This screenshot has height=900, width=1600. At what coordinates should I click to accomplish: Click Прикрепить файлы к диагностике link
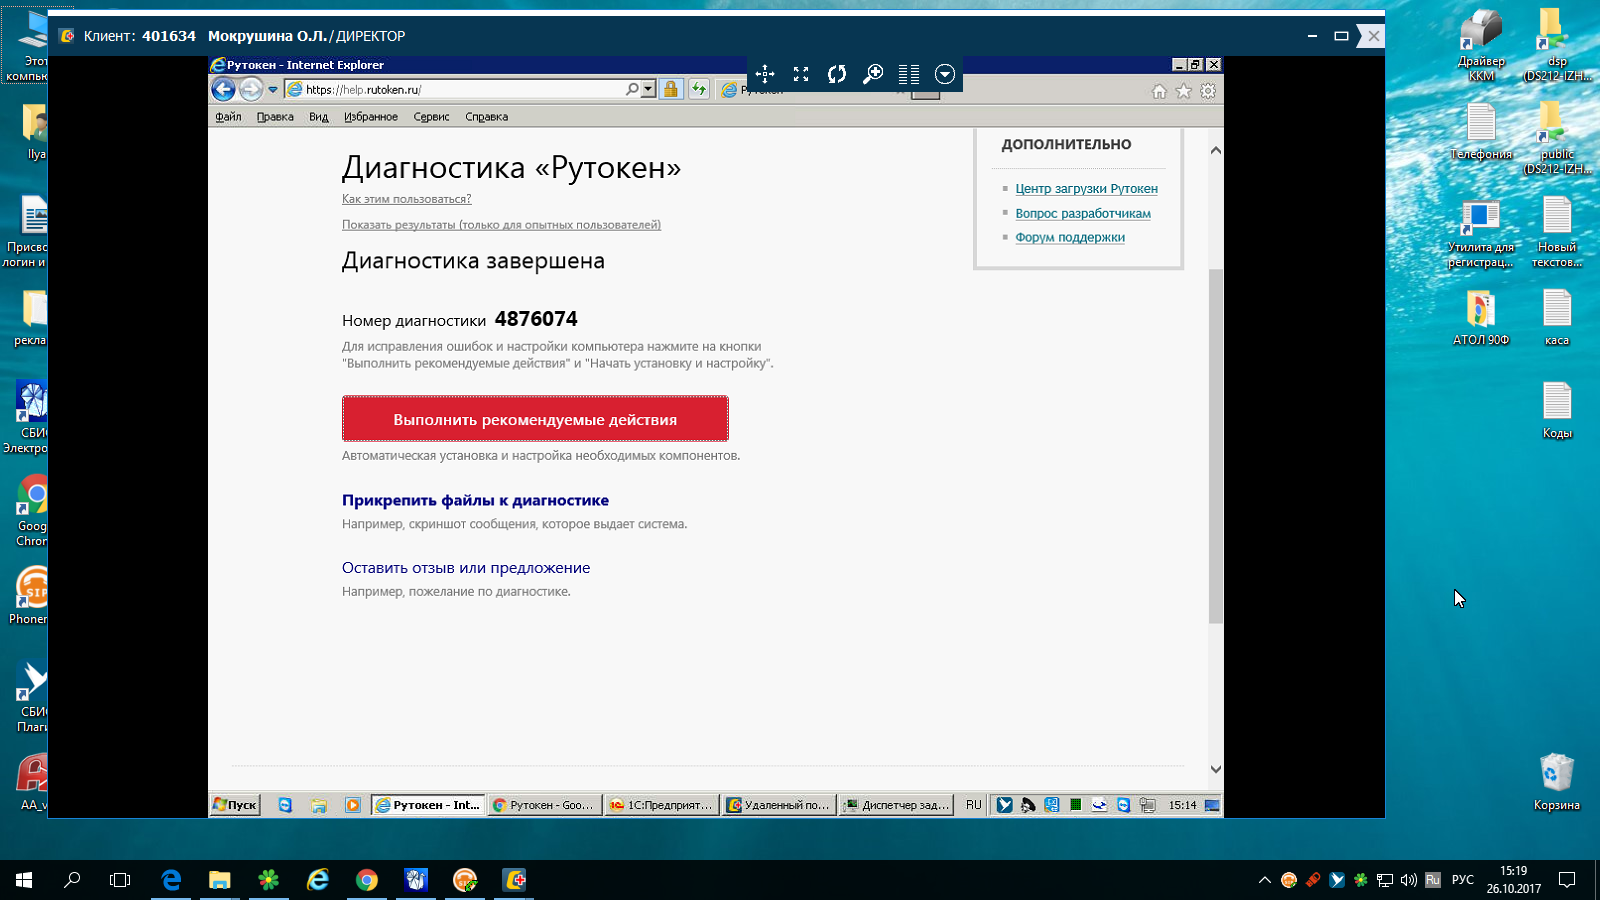pyautogui.click(x=475, y=500)
